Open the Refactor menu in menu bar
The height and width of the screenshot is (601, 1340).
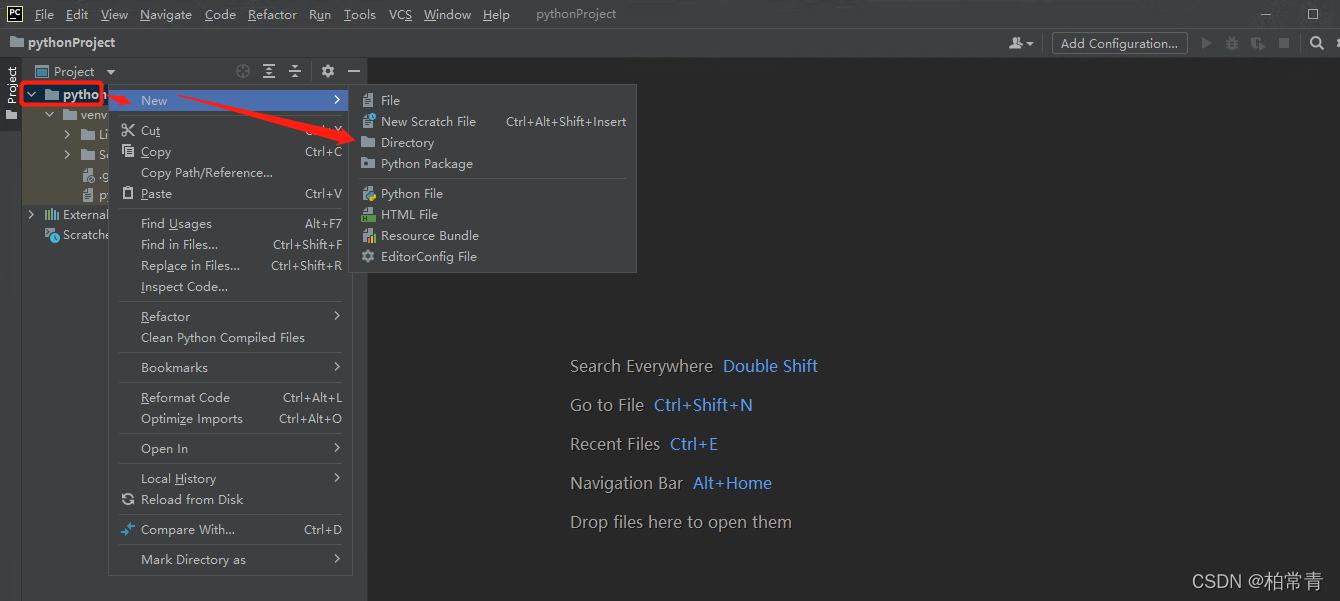click(x=272, y=14)
